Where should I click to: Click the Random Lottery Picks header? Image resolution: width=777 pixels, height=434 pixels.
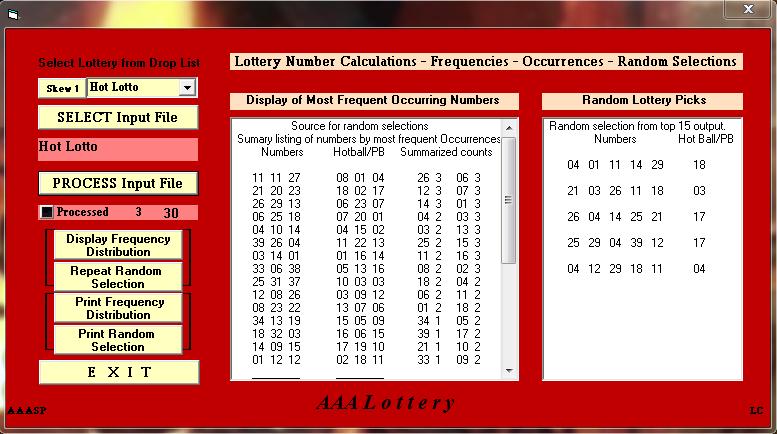(x=643, y=101)
